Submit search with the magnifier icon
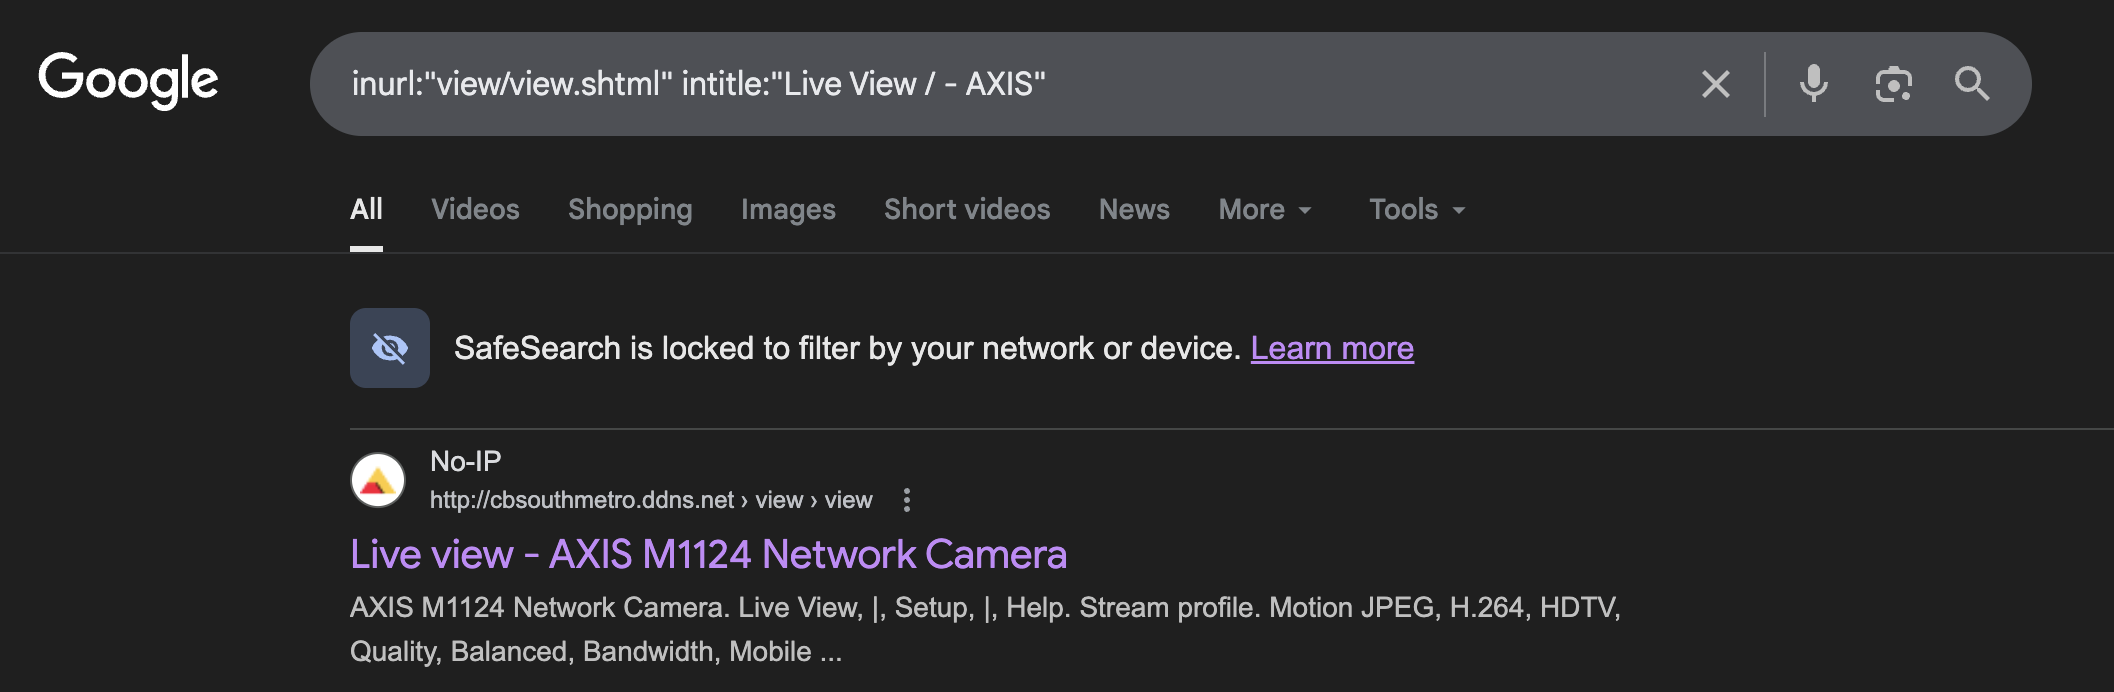 pyautogui.click(x=1972, y=84)
